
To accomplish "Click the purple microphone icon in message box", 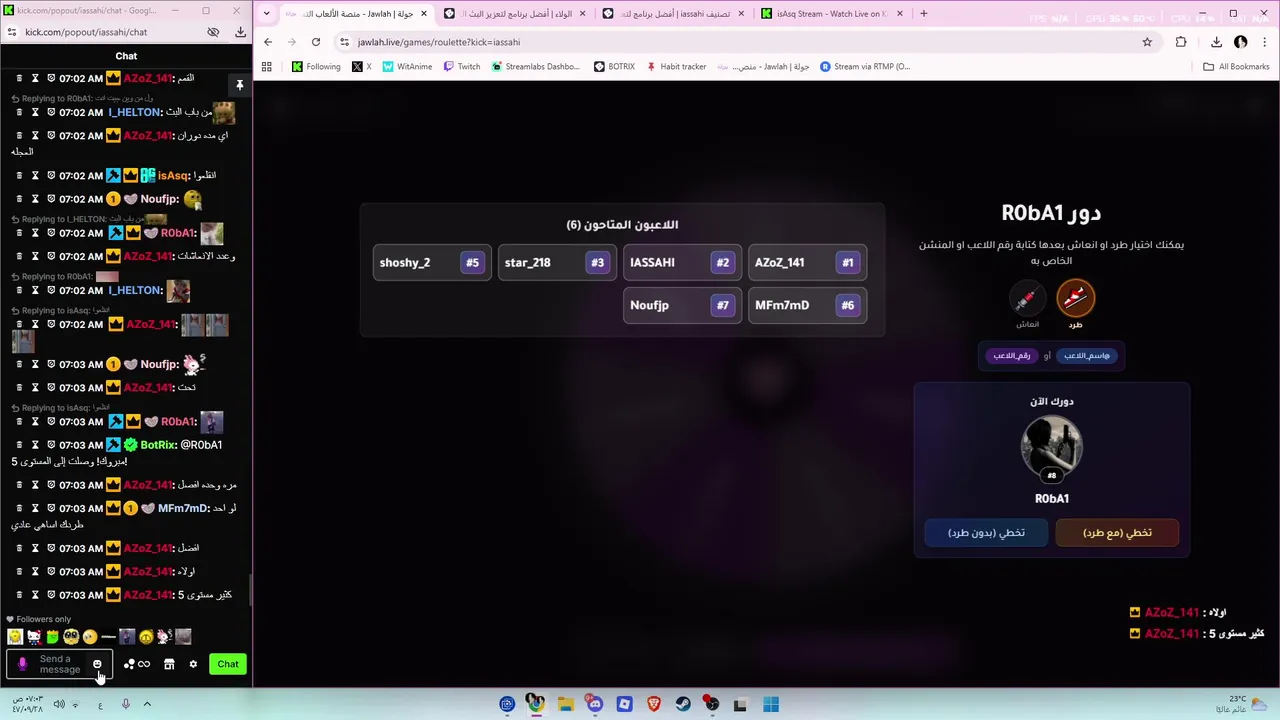I will point(22,664).
